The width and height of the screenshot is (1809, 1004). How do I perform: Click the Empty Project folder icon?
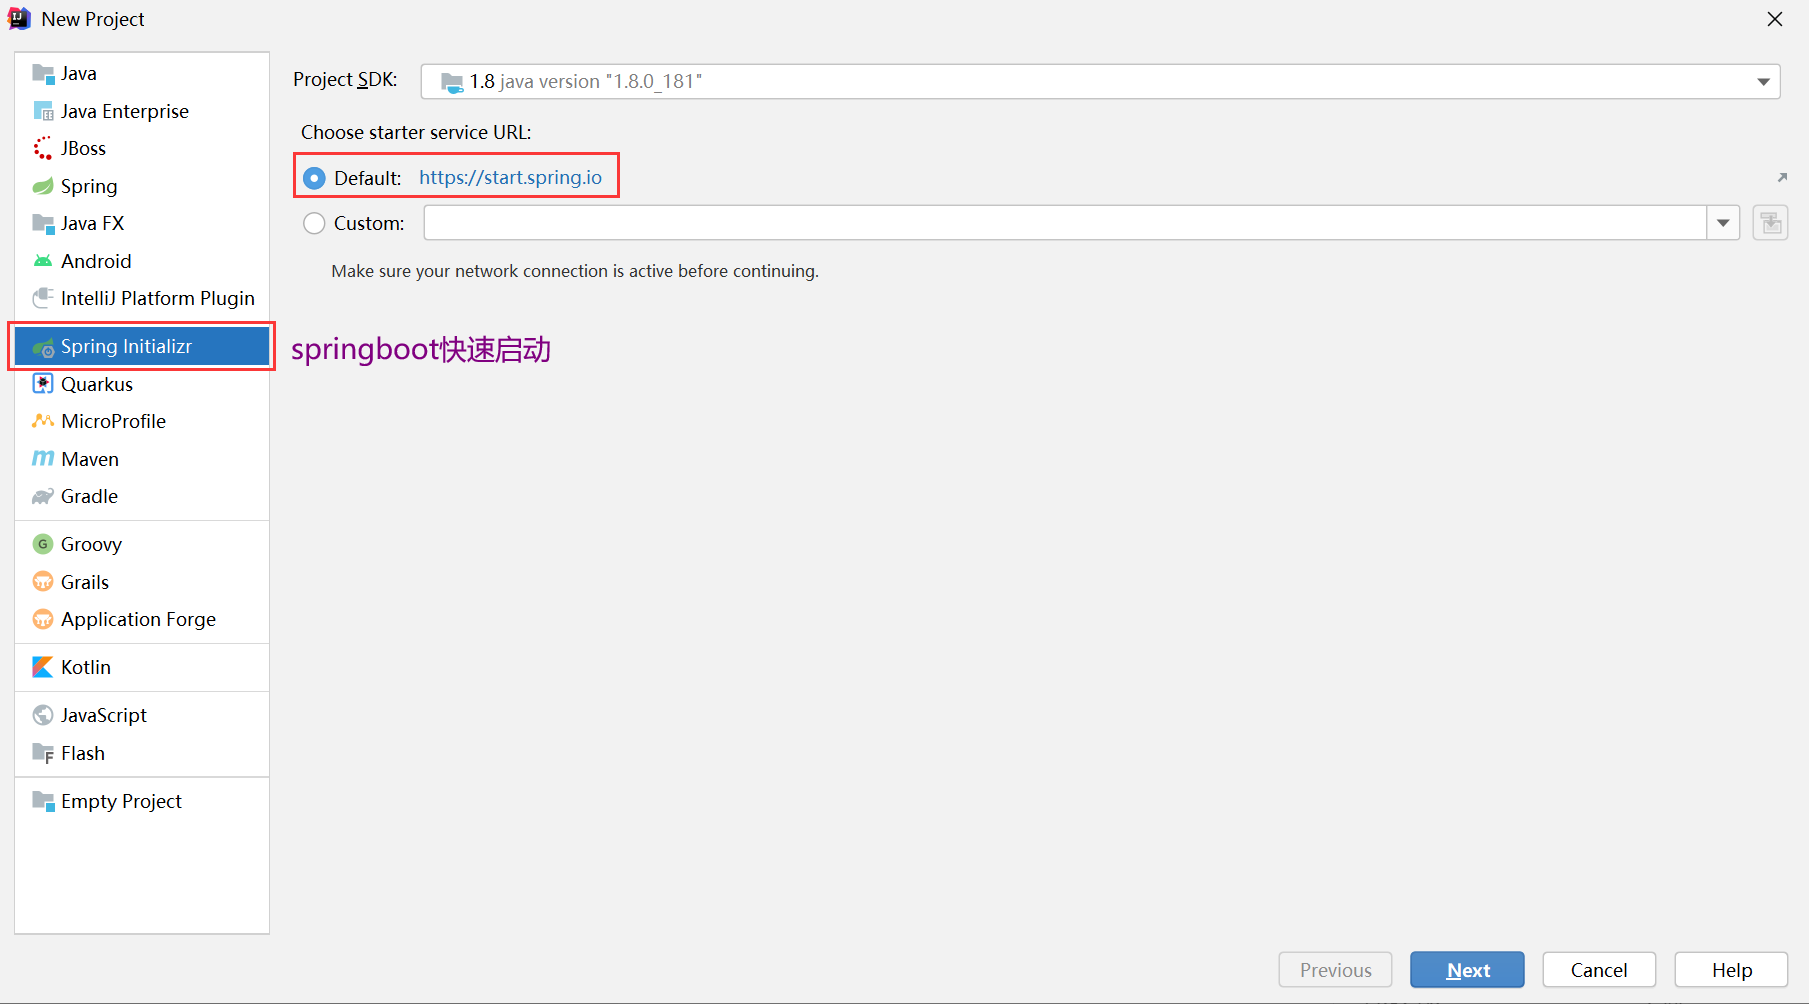coord(43,801)
